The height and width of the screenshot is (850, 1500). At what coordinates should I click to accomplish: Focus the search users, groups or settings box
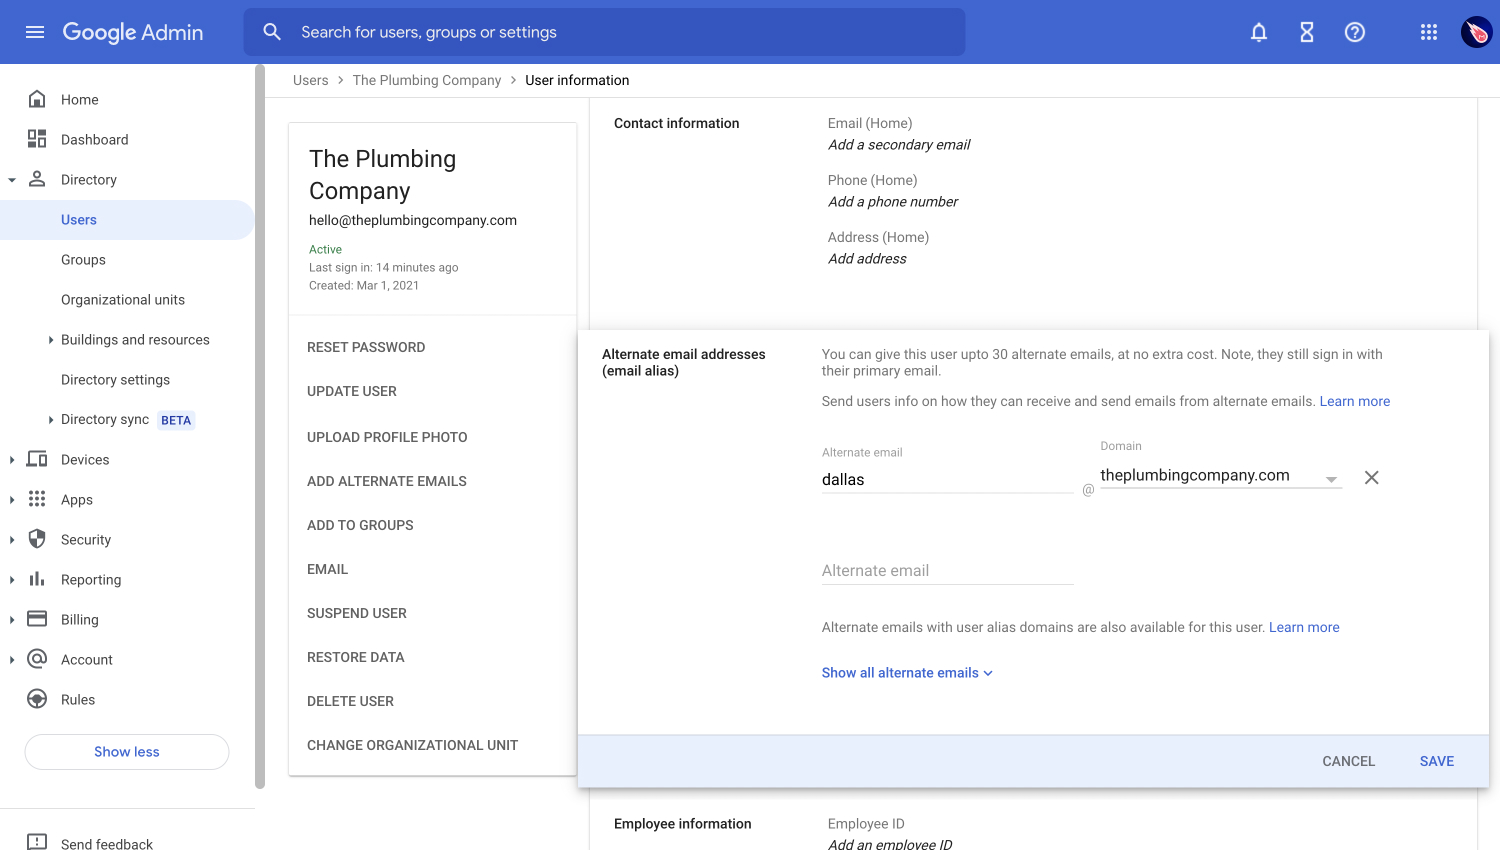605,32
